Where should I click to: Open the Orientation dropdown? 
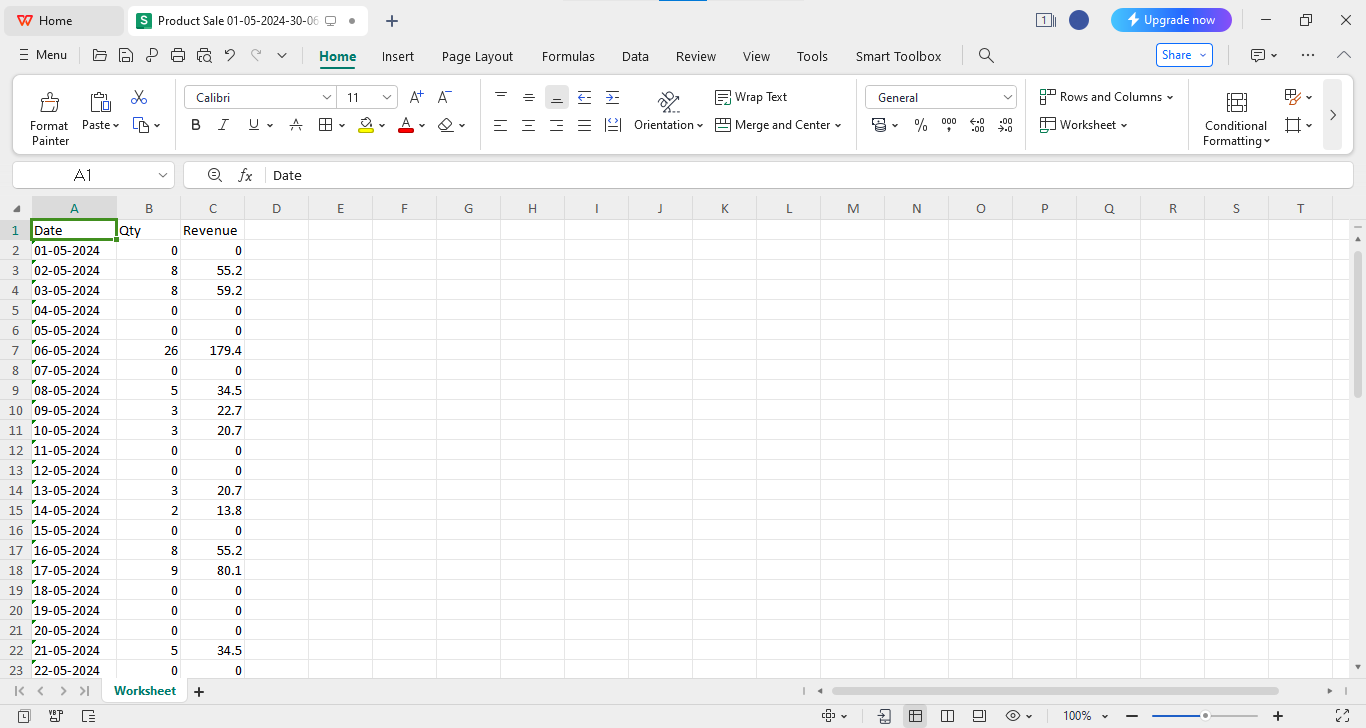coord(668,125)
